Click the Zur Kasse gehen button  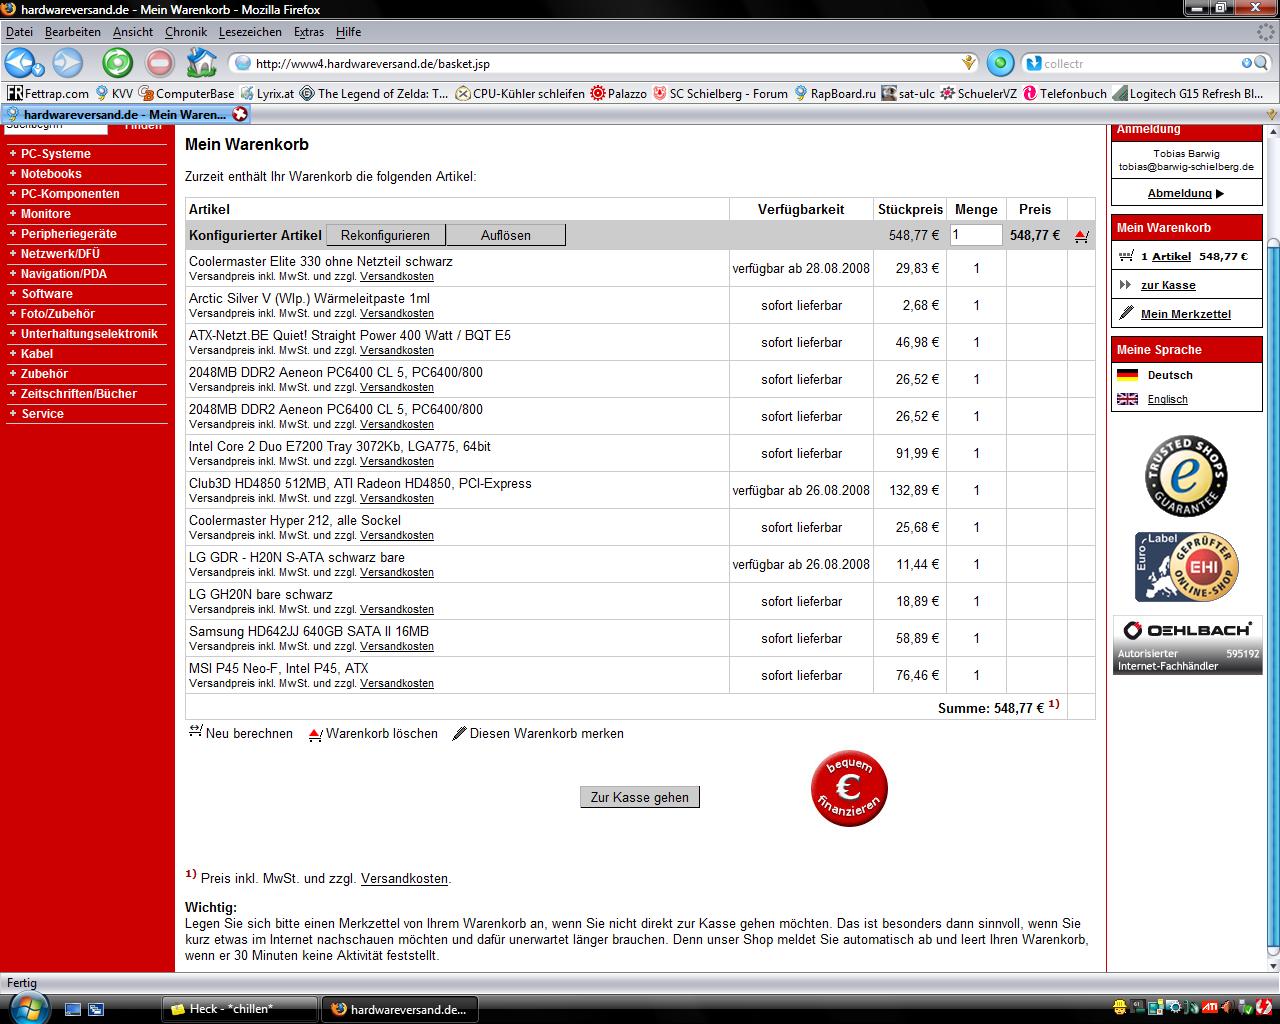pyautogui.click(x=640, y=797)
